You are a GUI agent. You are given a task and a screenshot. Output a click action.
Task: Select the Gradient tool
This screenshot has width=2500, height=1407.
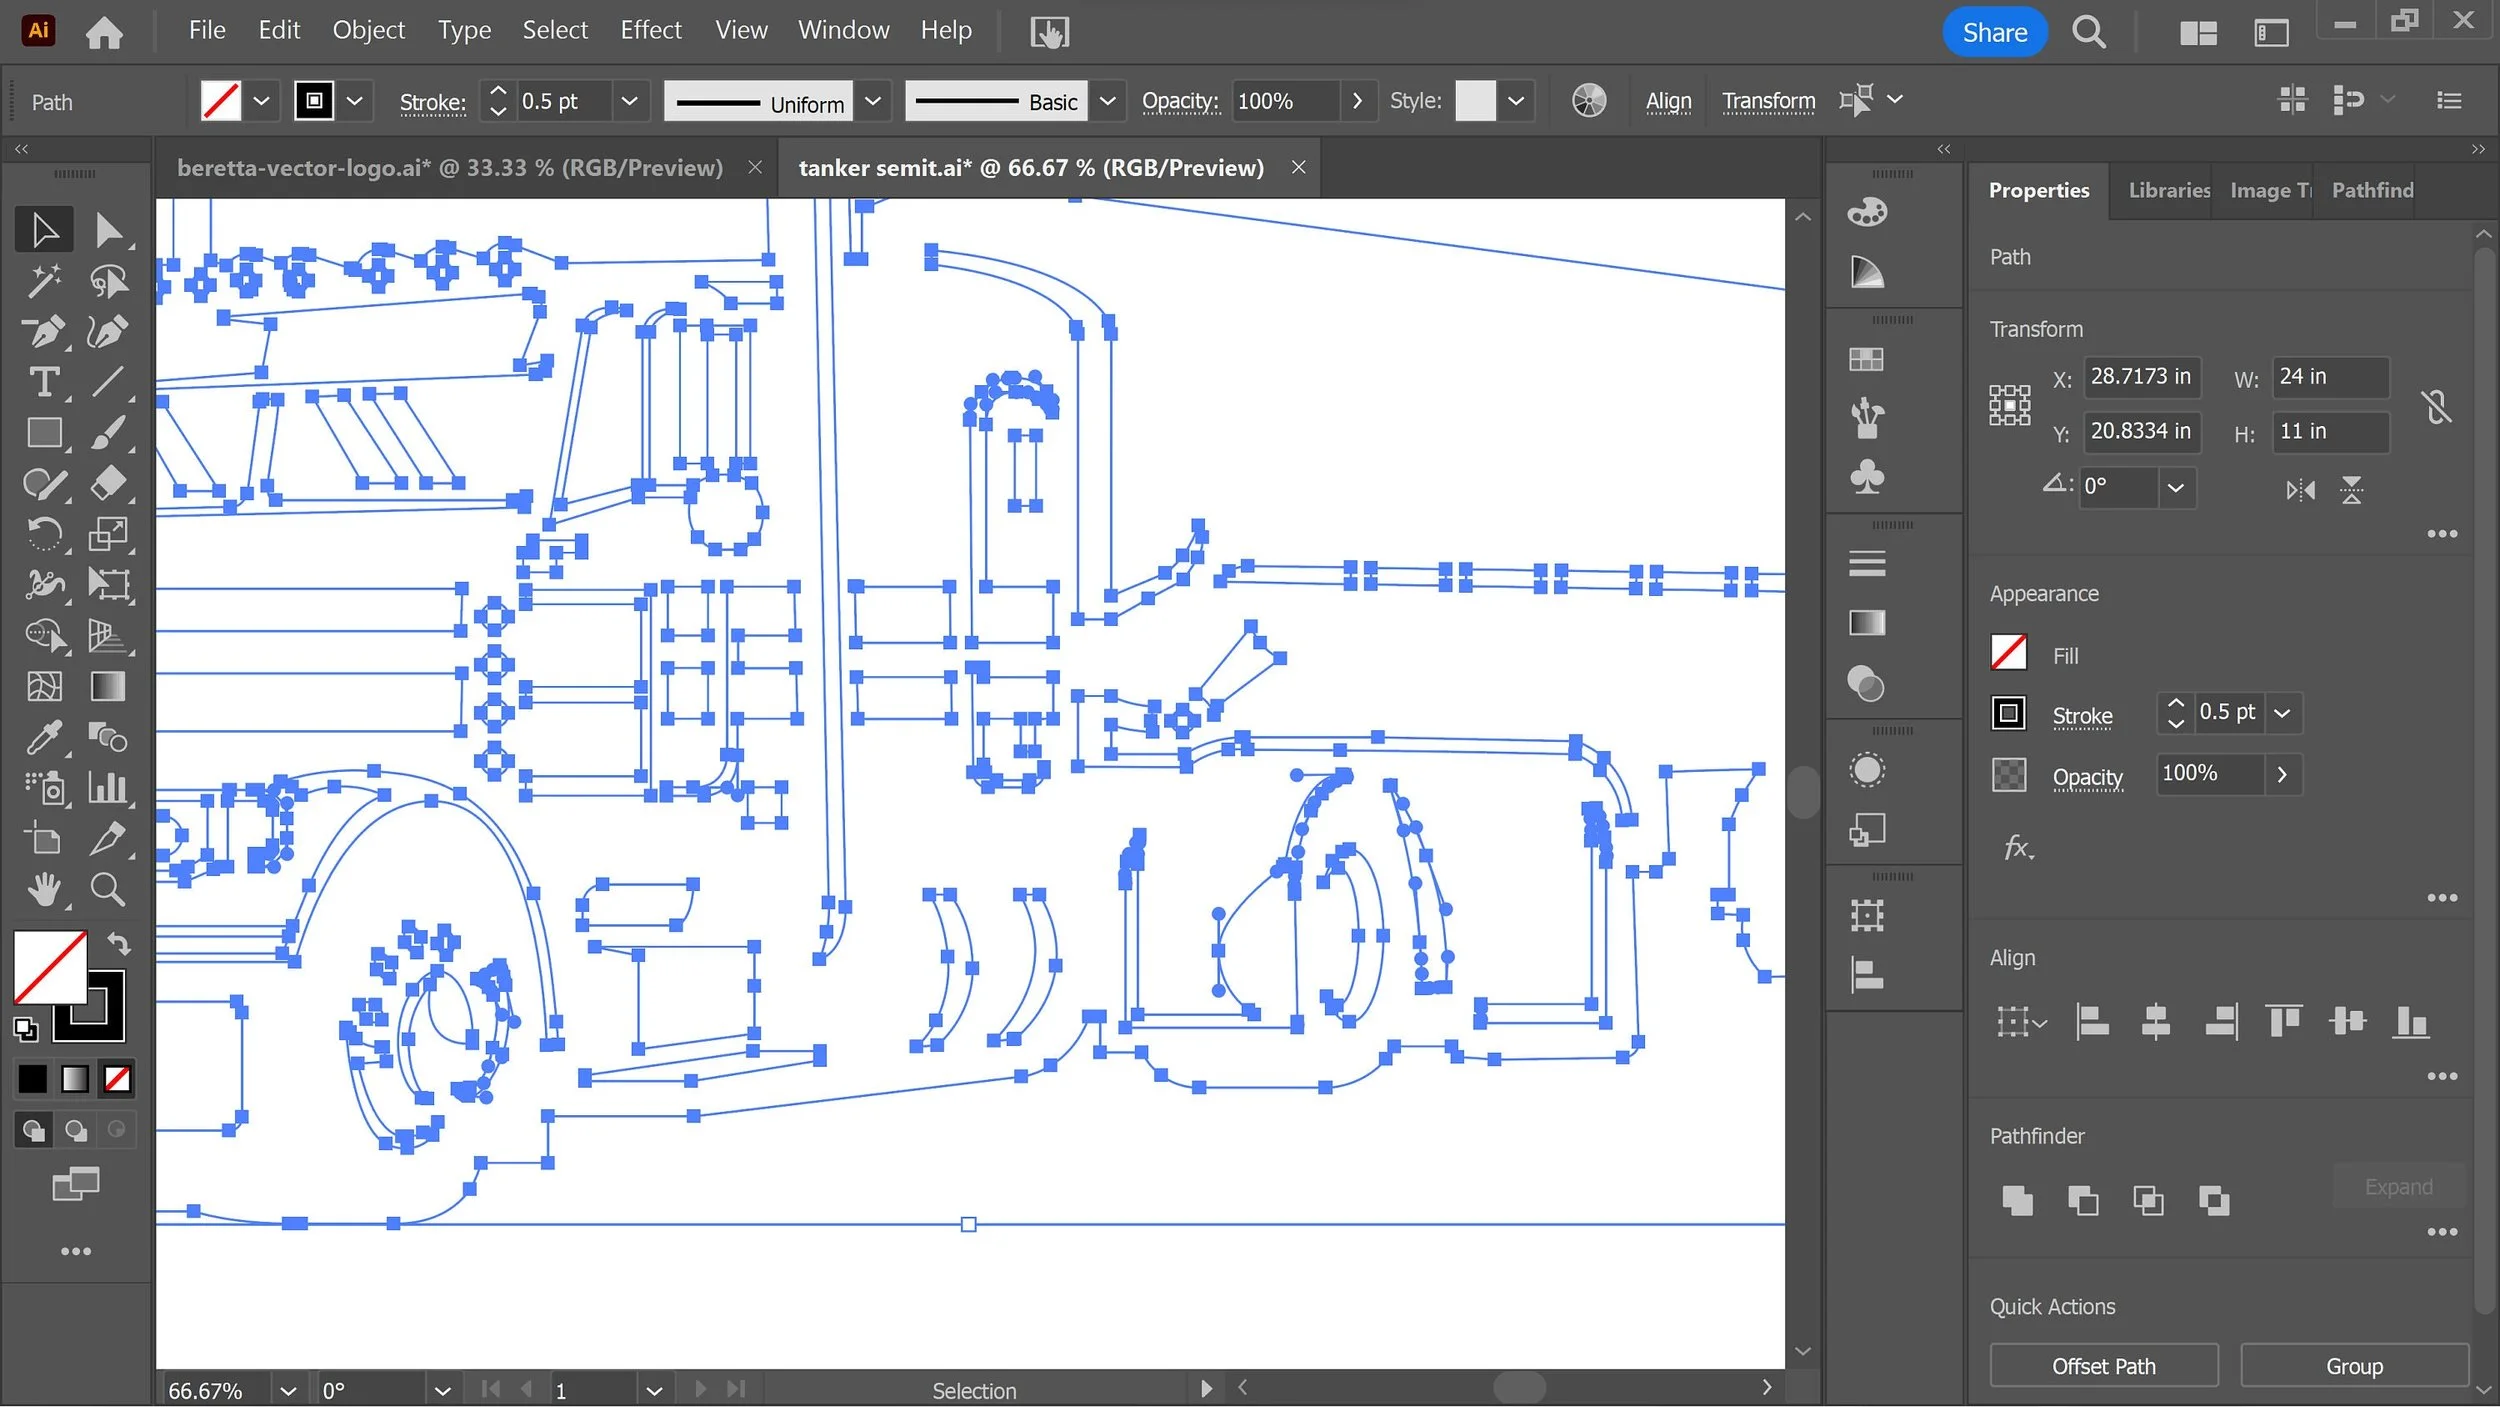(108, 687)
